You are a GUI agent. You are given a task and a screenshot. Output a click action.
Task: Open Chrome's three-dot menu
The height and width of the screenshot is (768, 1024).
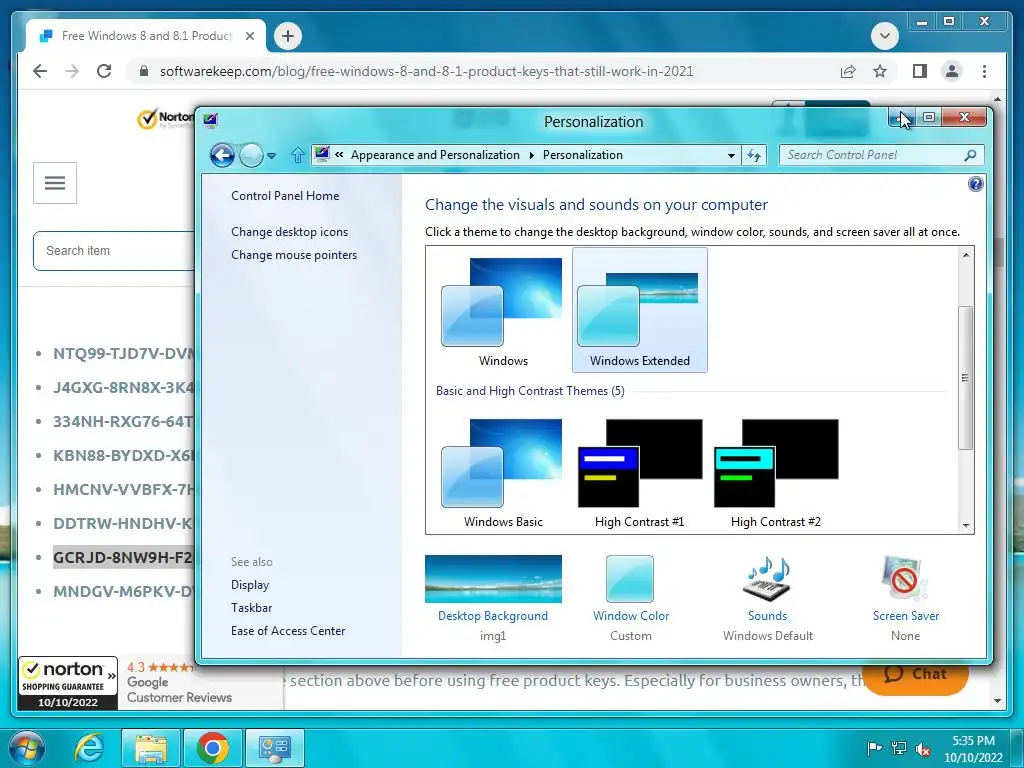984,71
